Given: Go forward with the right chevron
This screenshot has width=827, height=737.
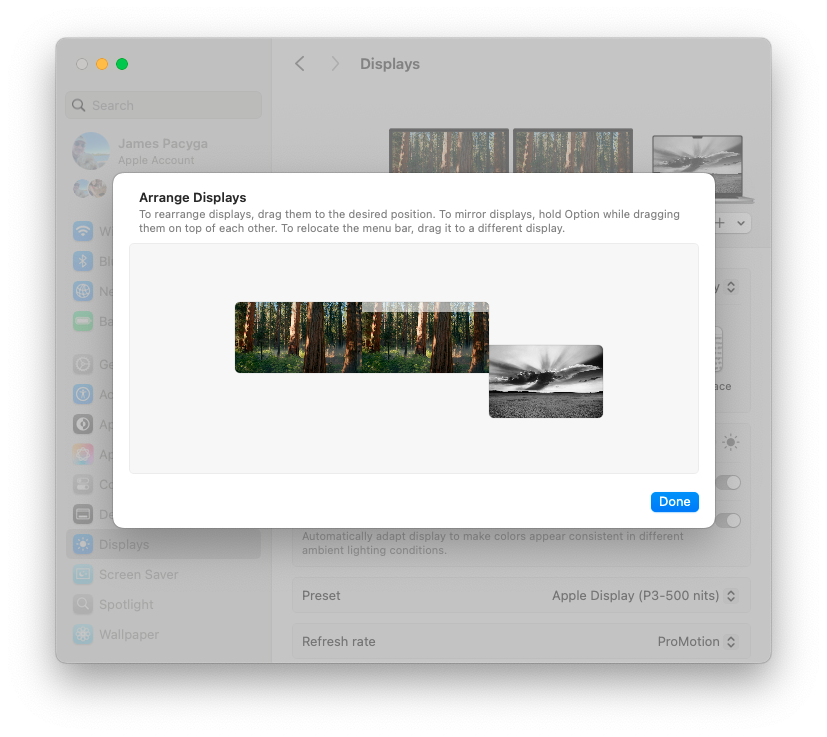Looking at the screenshot, I should pos(335,64).
